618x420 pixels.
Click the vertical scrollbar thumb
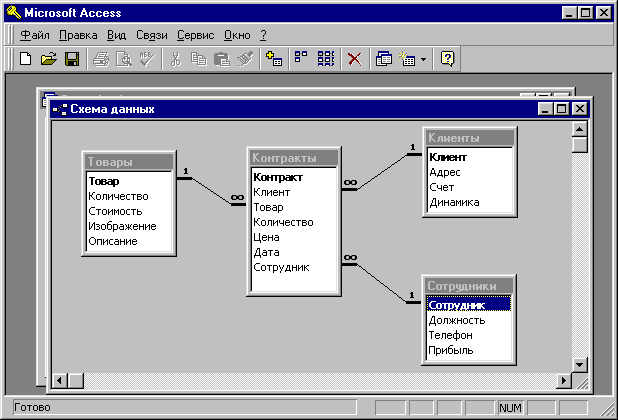580,144
